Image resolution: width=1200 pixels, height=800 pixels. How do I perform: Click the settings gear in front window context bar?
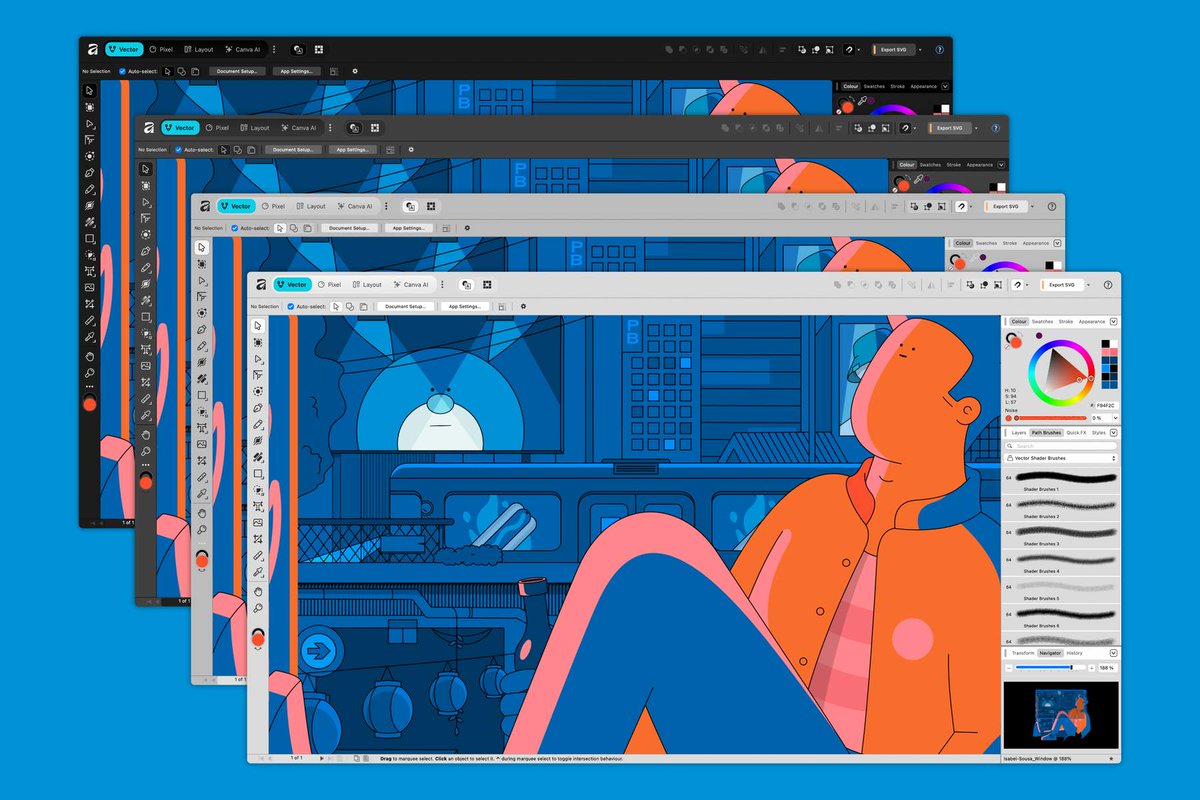[x=523, y=306]
